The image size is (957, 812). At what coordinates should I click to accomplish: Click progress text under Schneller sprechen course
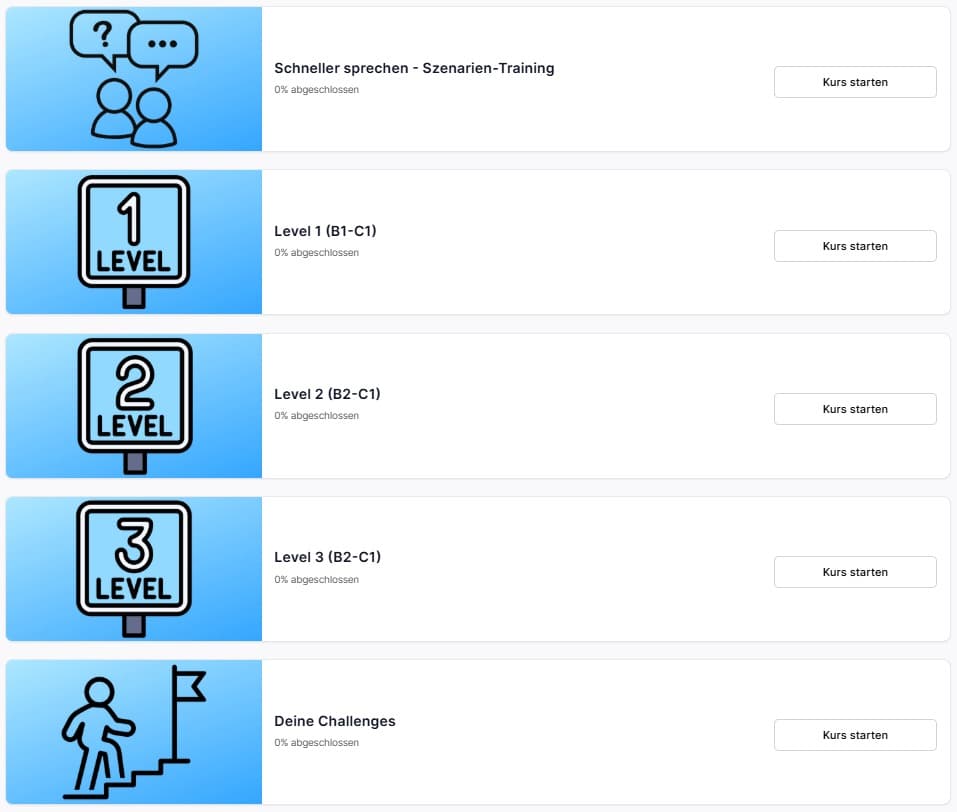tap(316, 90)
